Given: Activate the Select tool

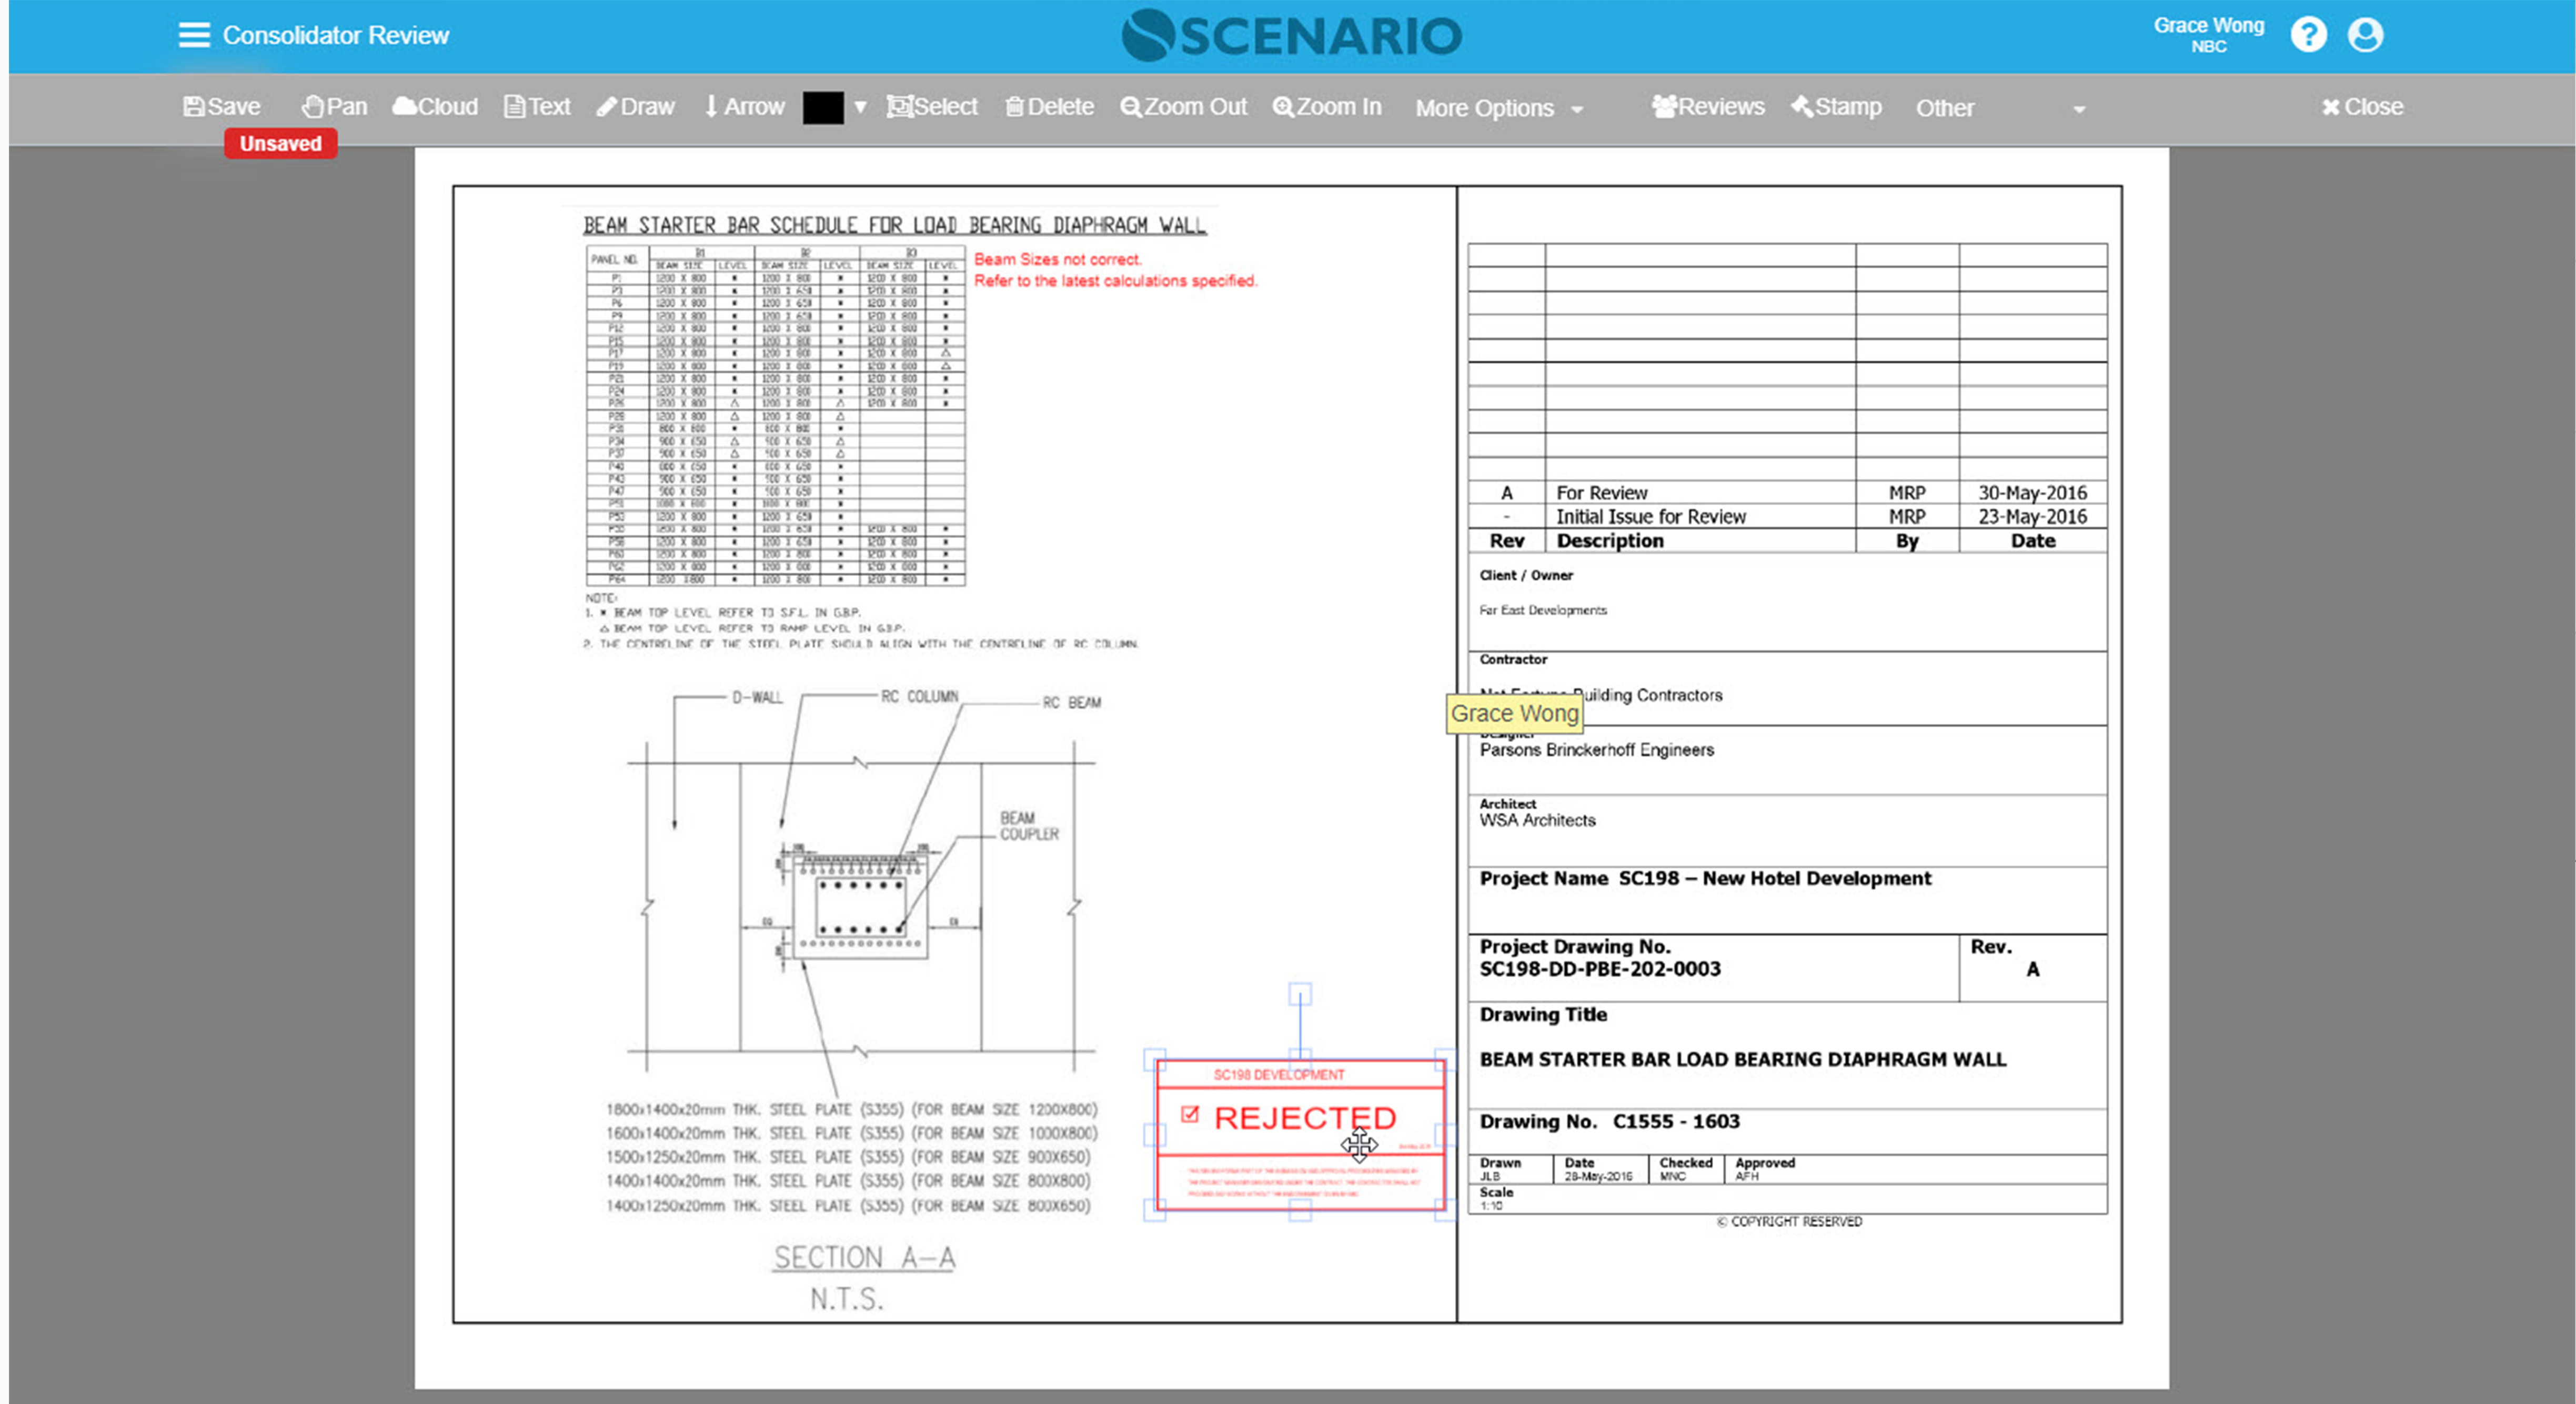Looking at the screenshot, I should pos(932,106).
